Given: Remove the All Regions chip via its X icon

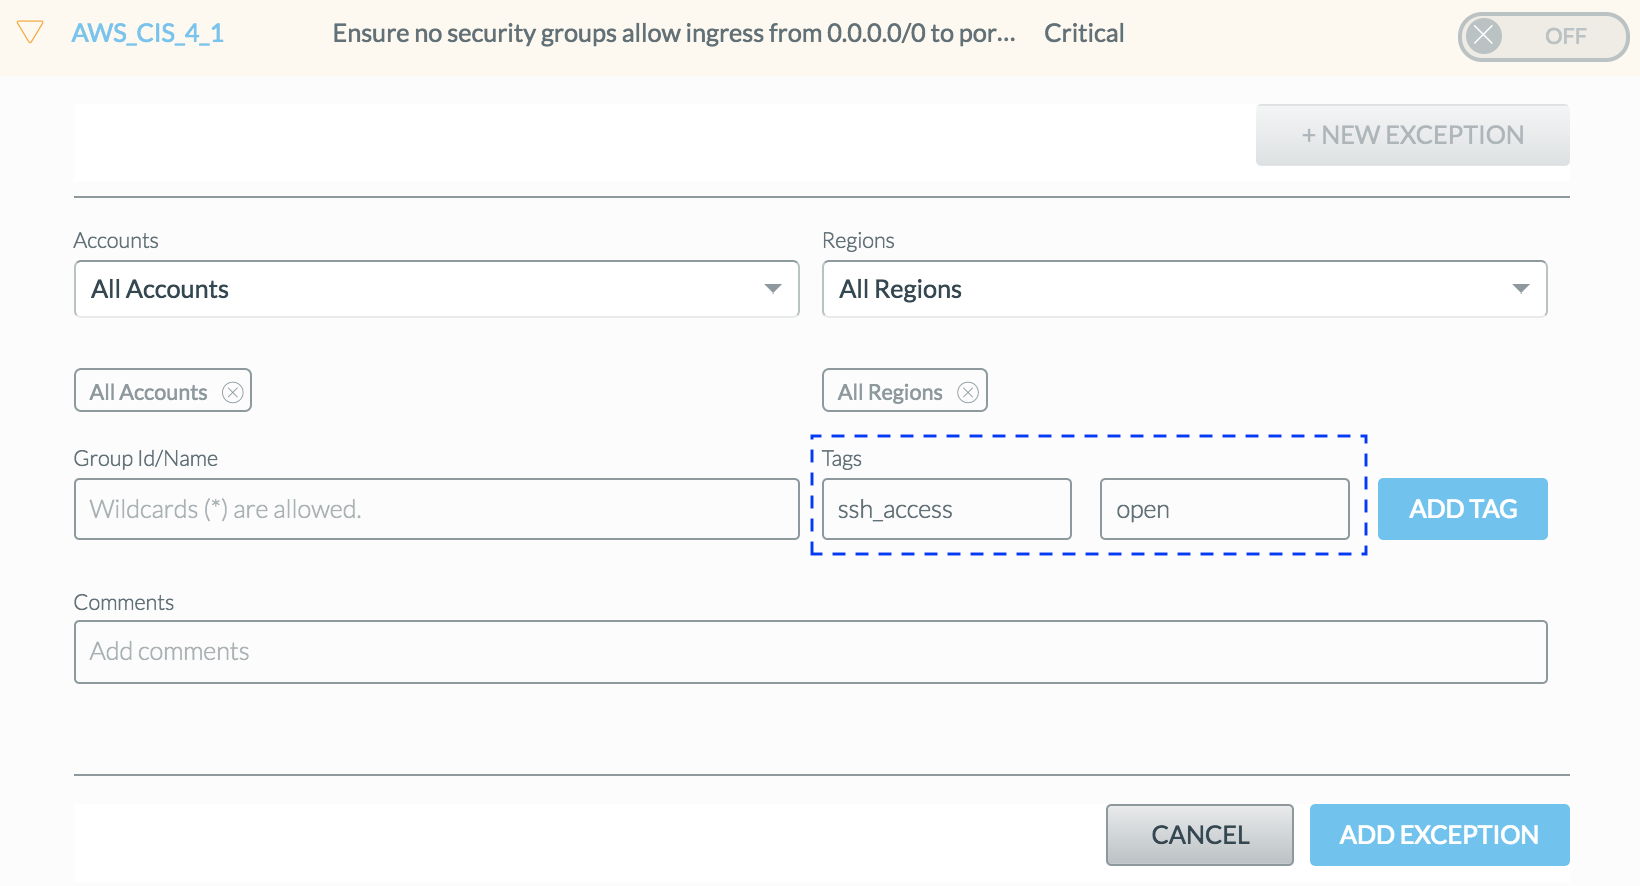Looking at the screenshot, I should click(968, 392).
